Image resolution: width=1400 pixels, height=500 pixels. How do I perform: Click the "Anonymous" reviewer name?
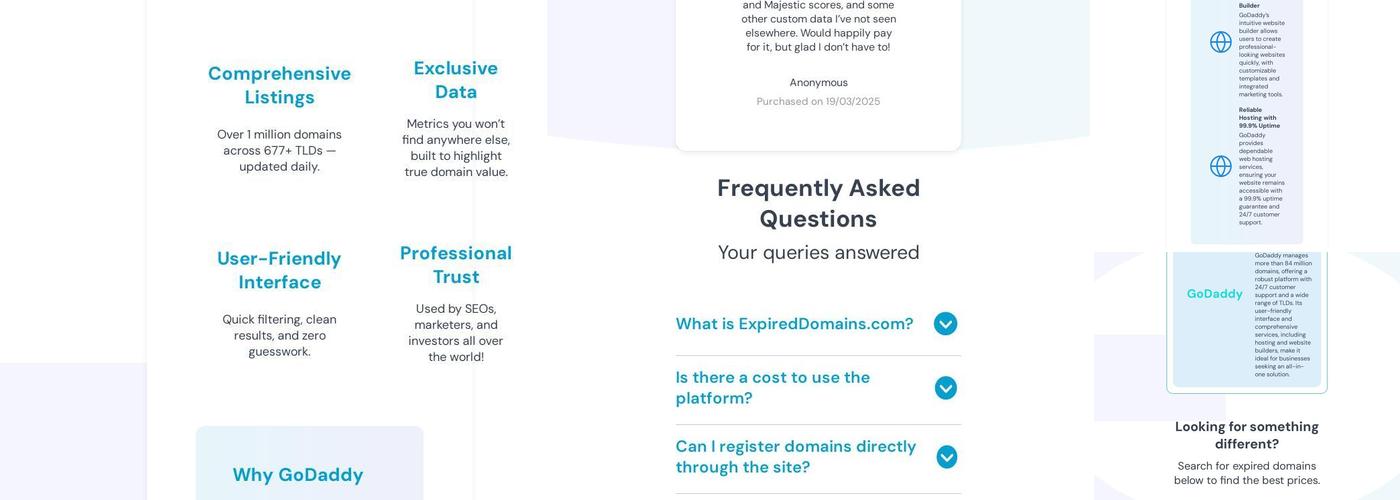tap(818, 83)
